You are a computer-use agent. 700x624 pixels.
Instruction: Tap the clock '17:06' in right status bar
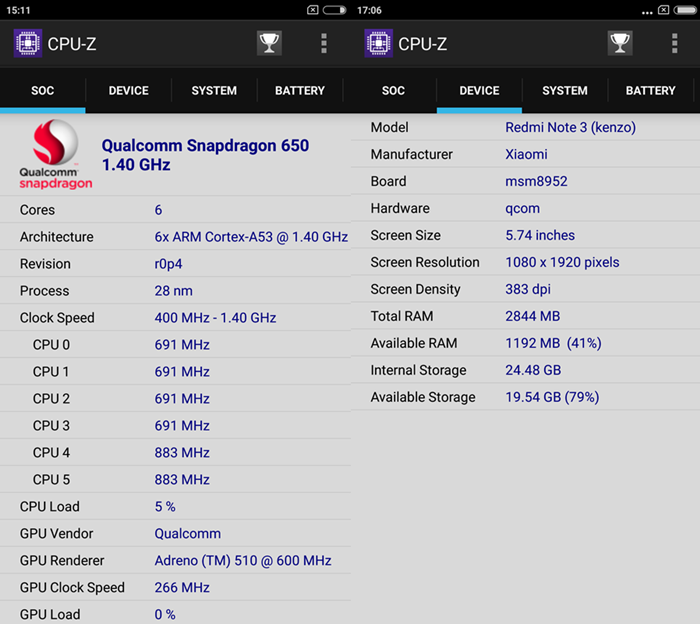coord(369,10)
